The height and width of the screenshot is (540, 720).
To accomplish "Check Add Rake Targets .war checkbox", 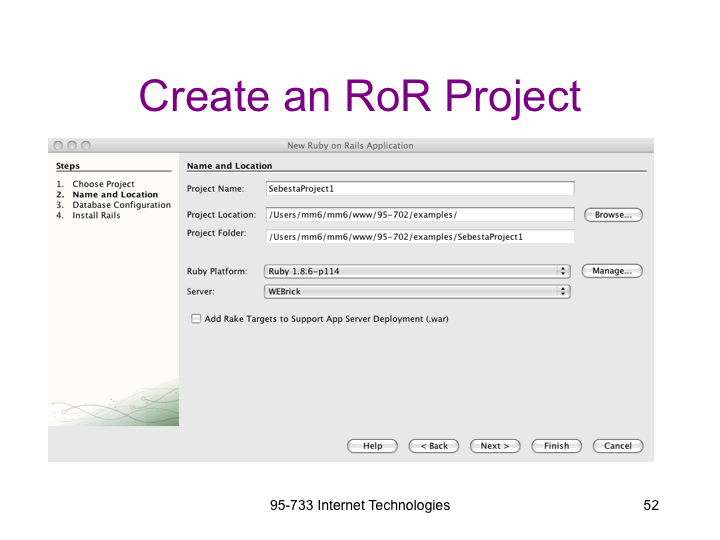I will [196, 319].
